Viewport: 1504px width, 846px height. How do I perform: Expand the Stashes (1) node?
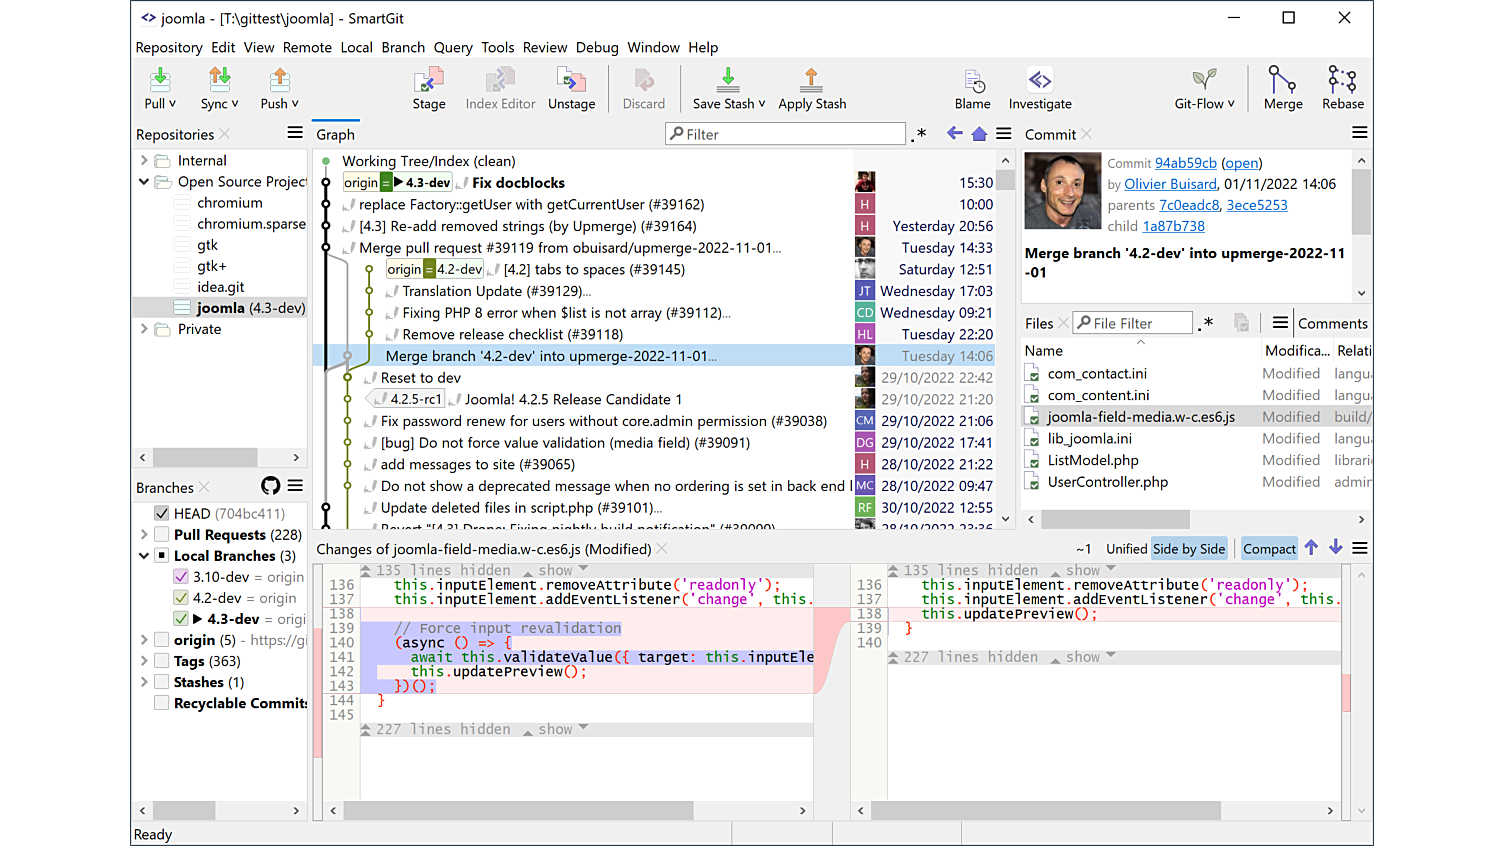point(143,681)
